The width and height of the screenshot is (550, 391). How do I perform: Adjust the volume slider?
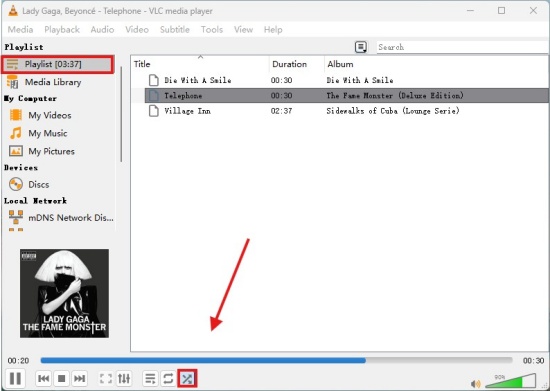(x=511, y=381)
